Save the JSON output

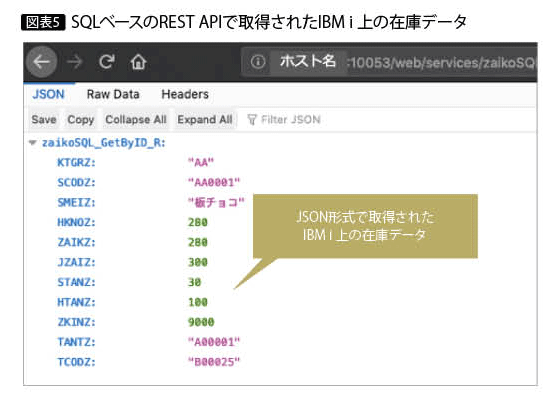44,119
